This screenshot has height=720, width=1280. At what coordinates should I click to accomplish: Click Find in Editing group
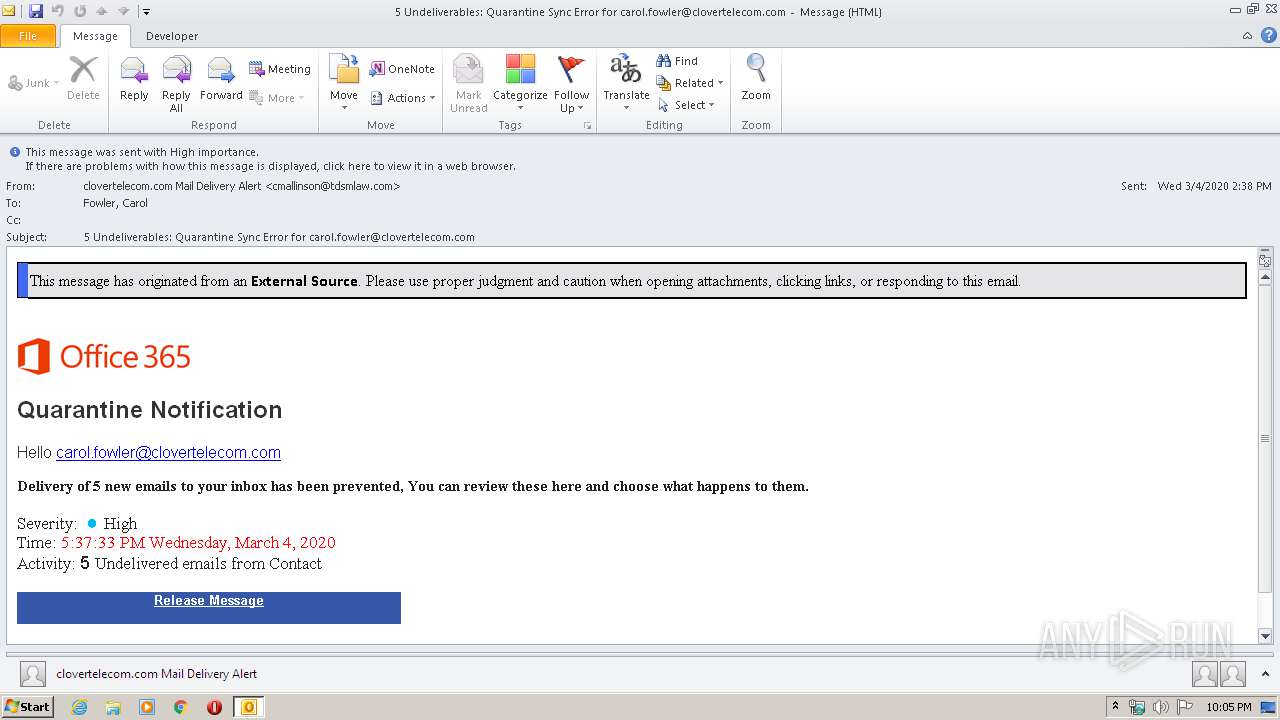[x=677, y=61]
